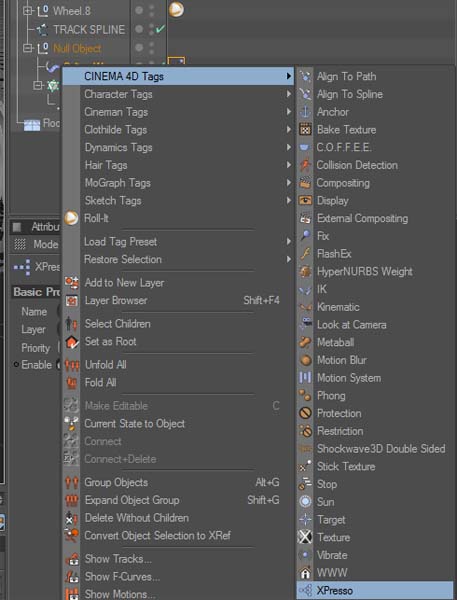The width and height of the screenshot is (457, 600).
Task: Click the Roll-It plugin icon in menu
Action: [x=71, y=218]
